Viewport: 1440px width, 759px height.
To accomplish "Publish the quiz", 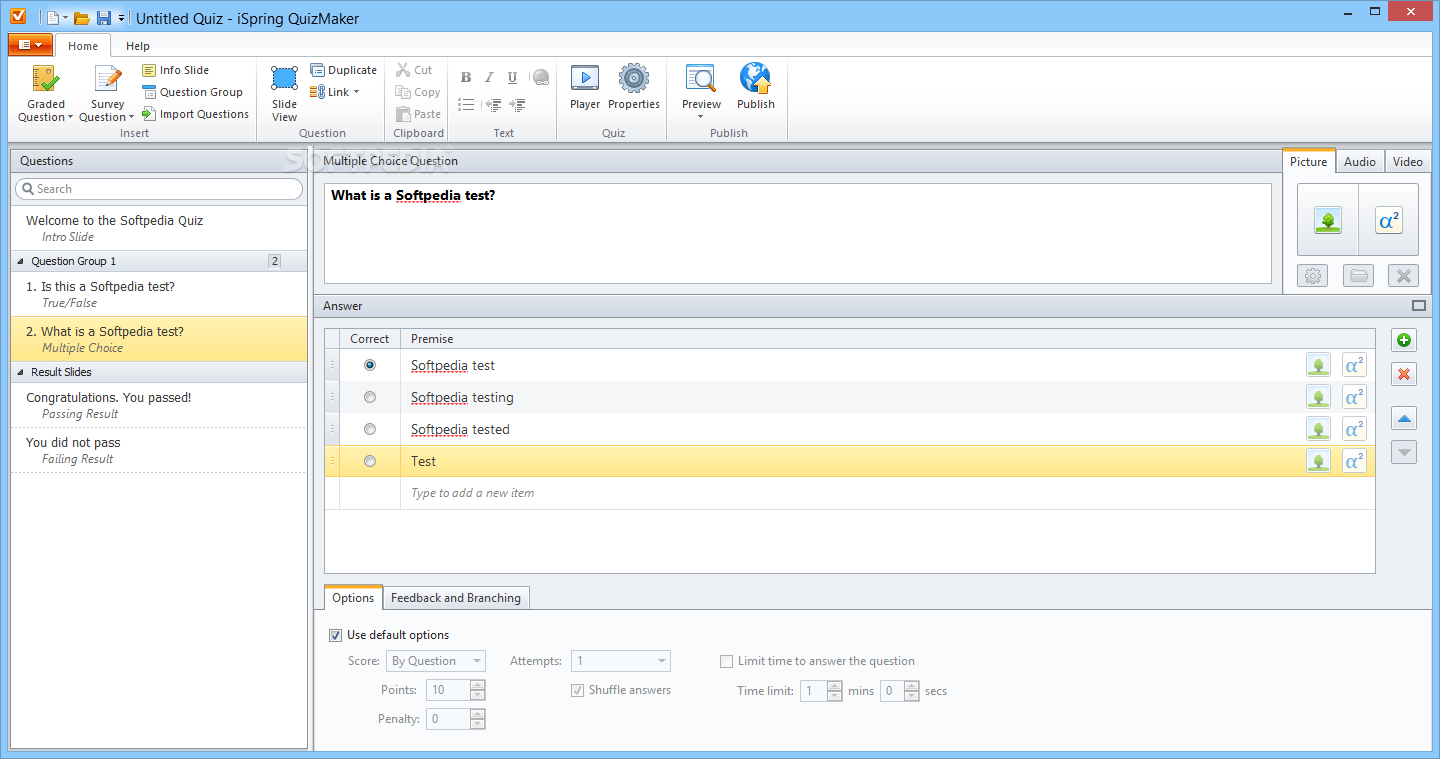I will [756, 88].
